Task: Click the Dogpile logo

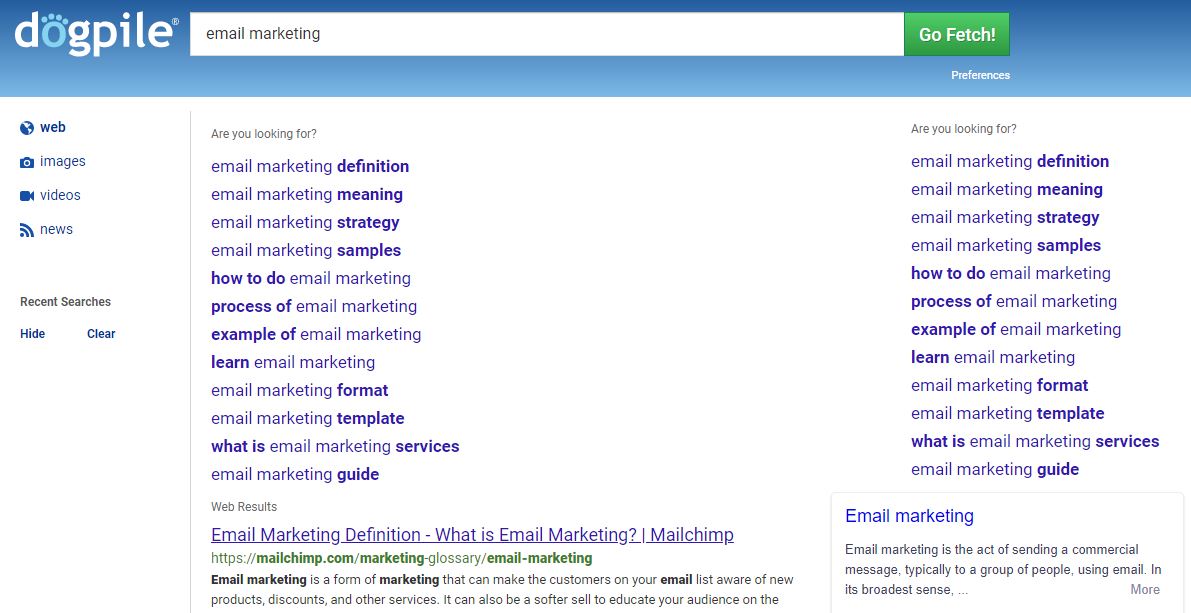Action: (96, 33)
